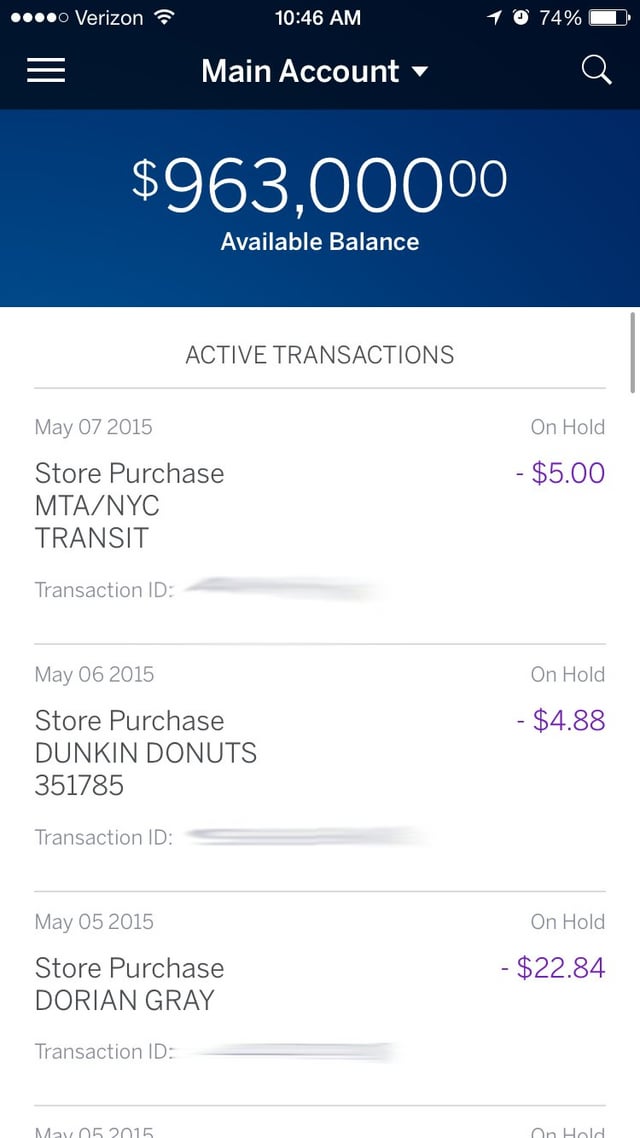Open the Dorian Gray transaction
The image size is (640, 1138).
click(x=129, y=984)
